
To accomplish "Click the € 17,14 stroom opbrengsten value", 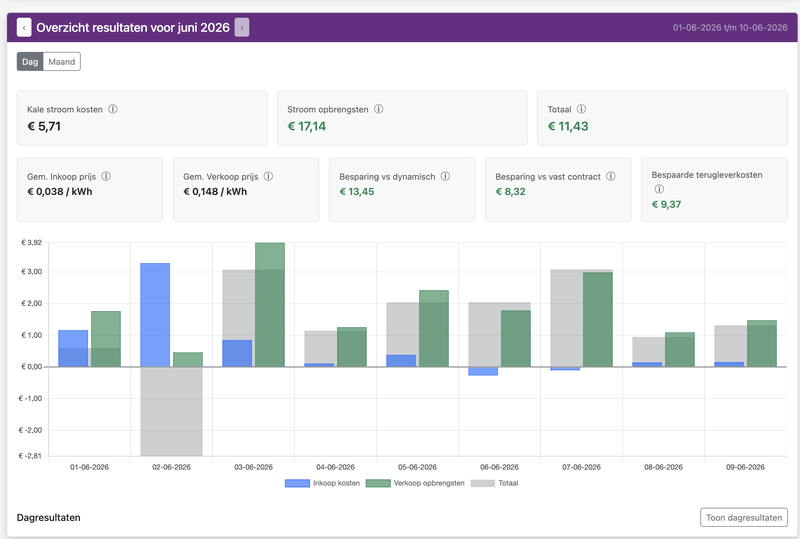I will (307, 127).
